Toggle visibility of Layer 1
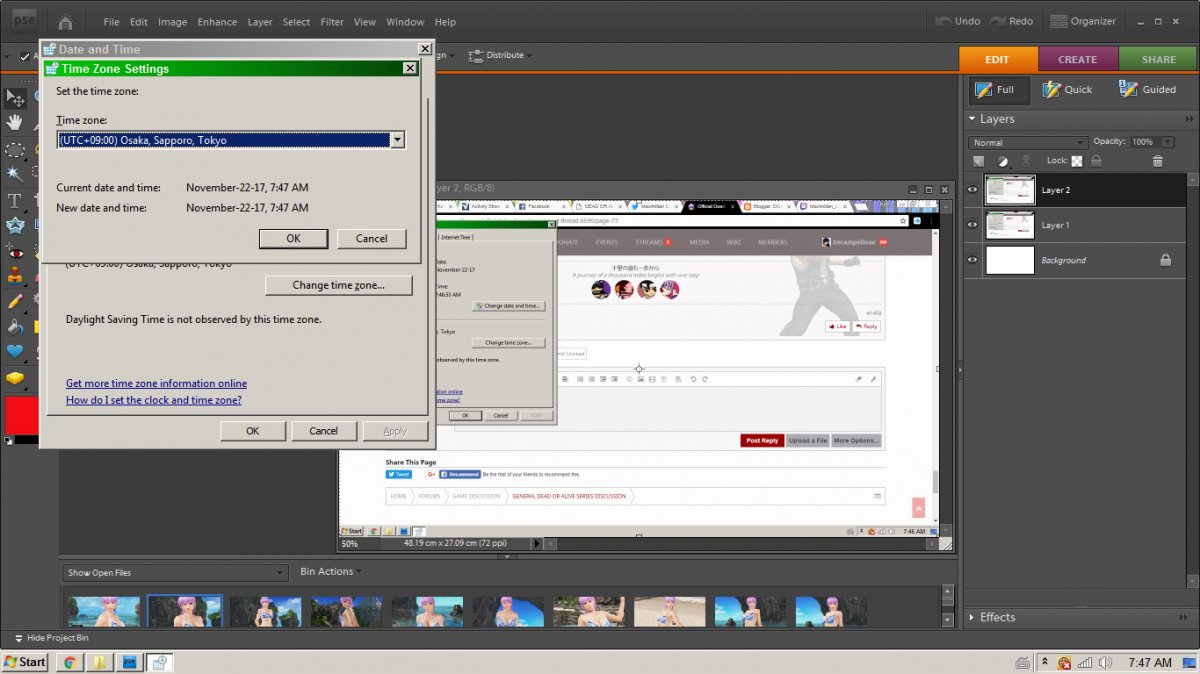The width and height of the screenshot is (1200, 674). (x=972, y=225)
